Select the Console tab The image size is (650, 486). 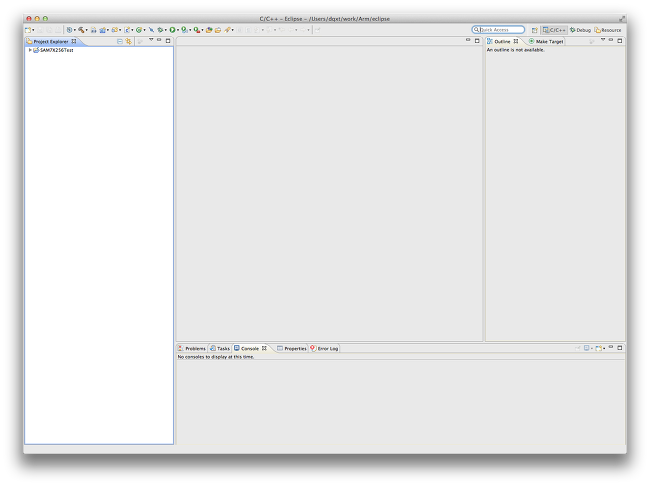tap(250, 348)
